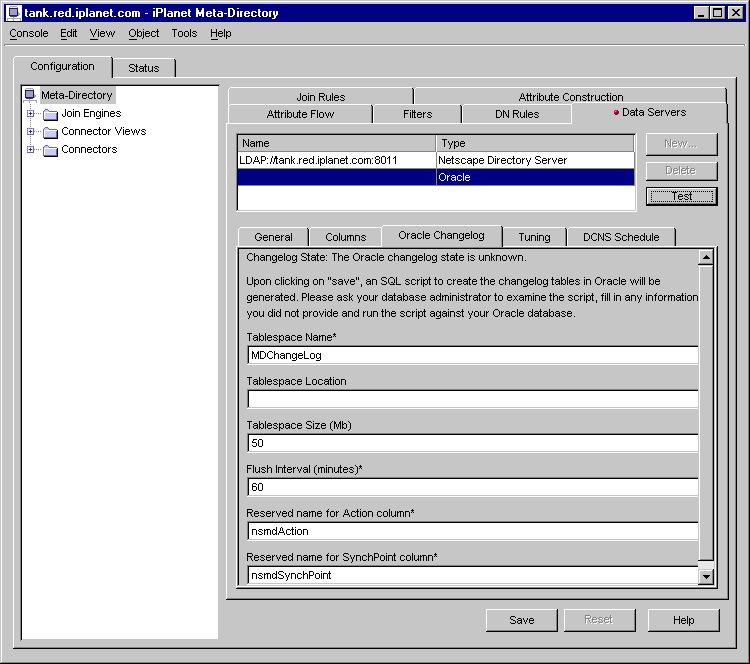Click the changelog panel scroll down arrow
750x664 pixels.
[x=706, y=576]
